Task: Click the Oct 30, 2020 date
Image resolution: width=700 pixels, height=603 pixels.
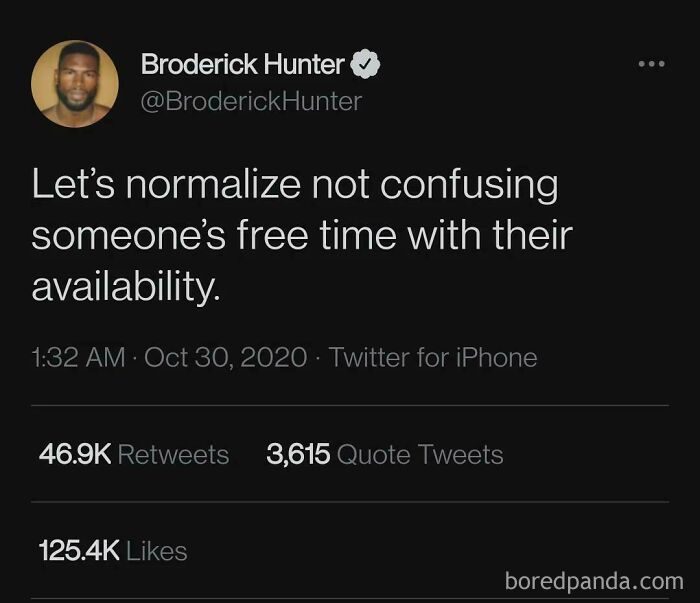Action: (x=226, y=357)
